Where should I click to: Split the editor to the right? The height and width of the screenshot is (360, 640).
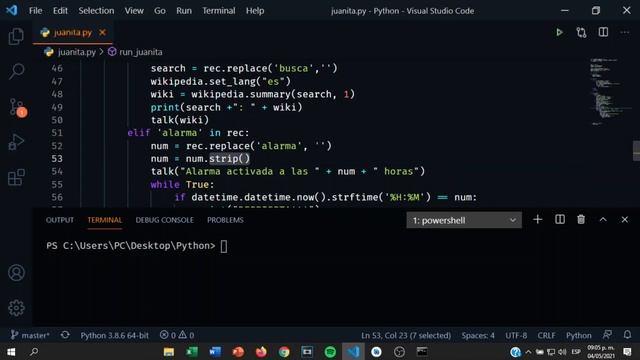[603, 32]
